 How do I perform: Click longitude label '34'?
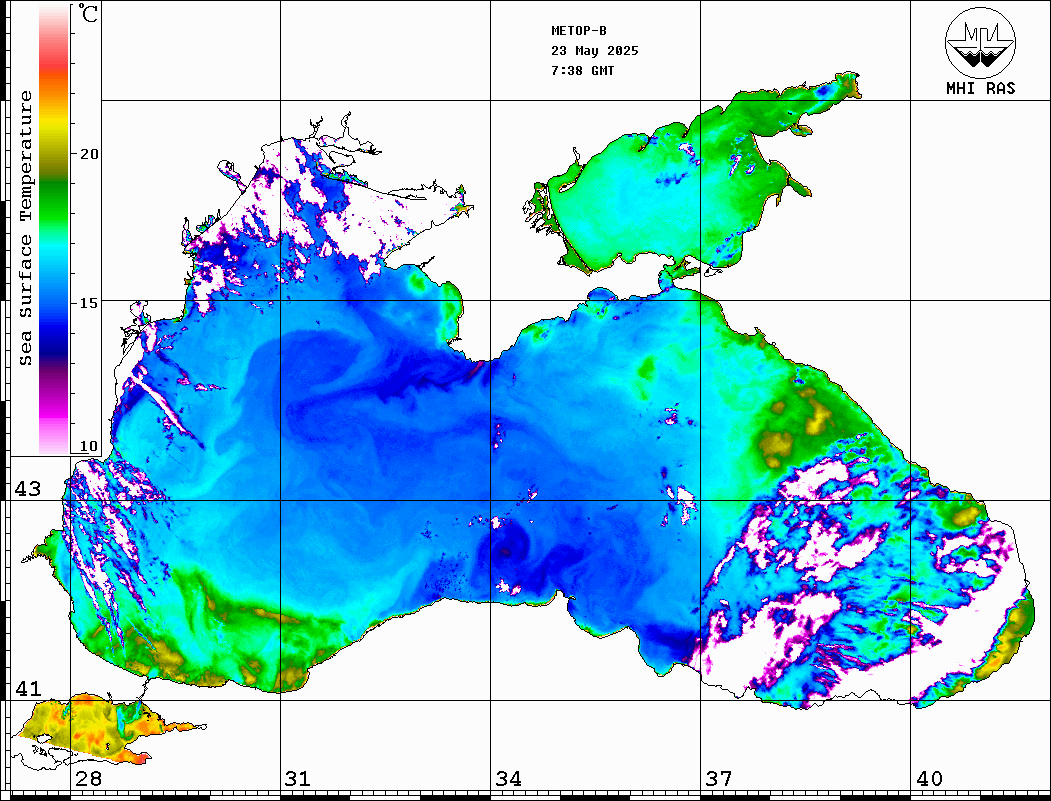(x=509, y=779)
